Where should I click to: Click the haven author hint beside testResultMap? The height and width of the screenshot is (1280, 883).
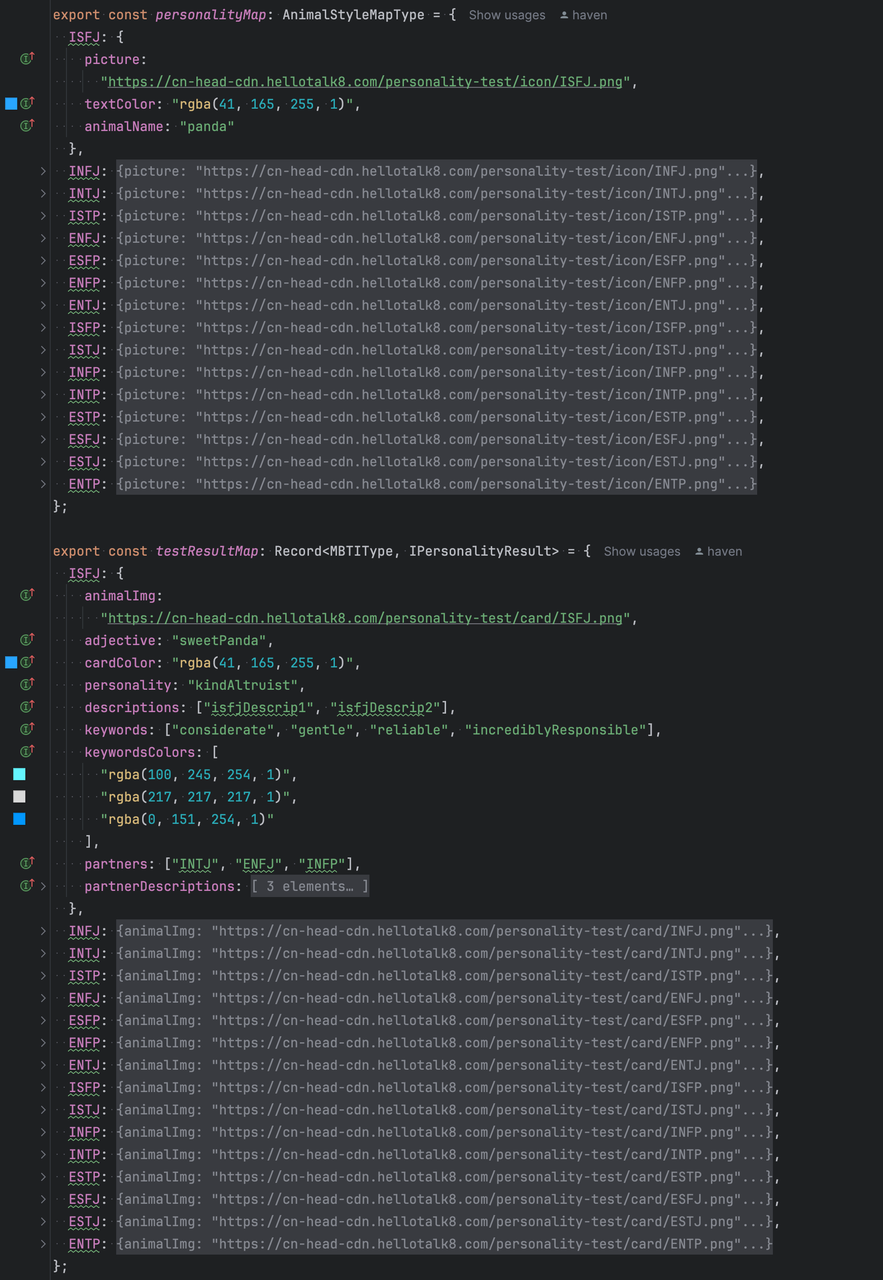click(718, 551)
